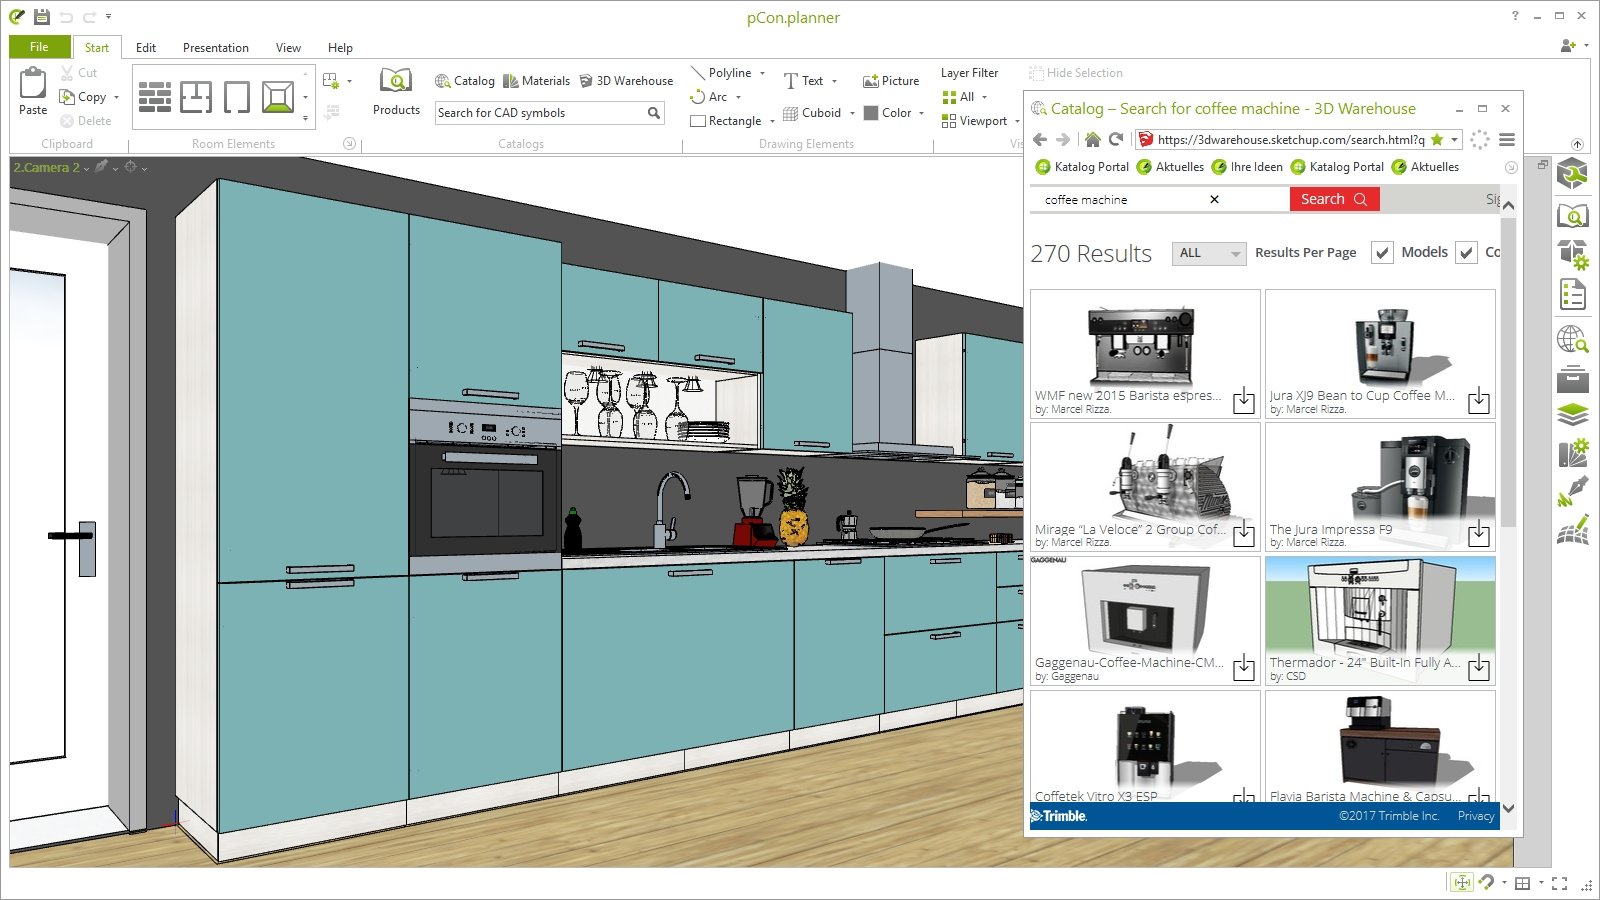Viewport: 1600px width, 900px height.
Task: Select the Text tool
Action: (804, 81)
